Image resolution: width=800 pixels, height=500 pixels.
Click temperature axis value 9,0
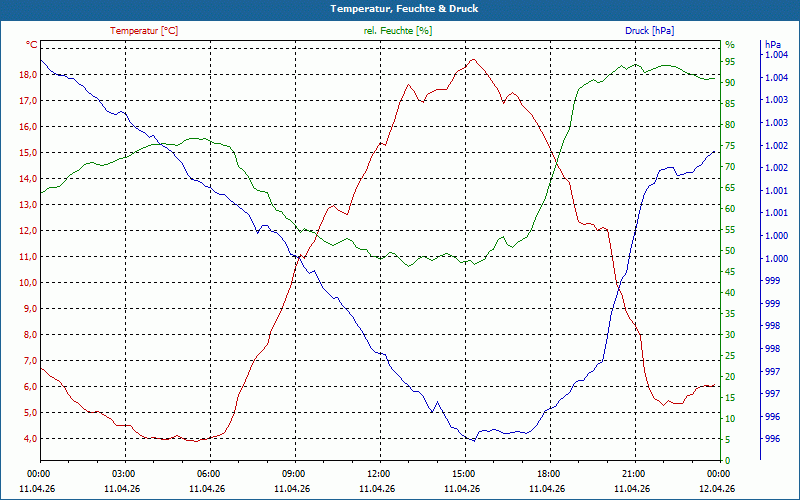click(x=30, y=309)
